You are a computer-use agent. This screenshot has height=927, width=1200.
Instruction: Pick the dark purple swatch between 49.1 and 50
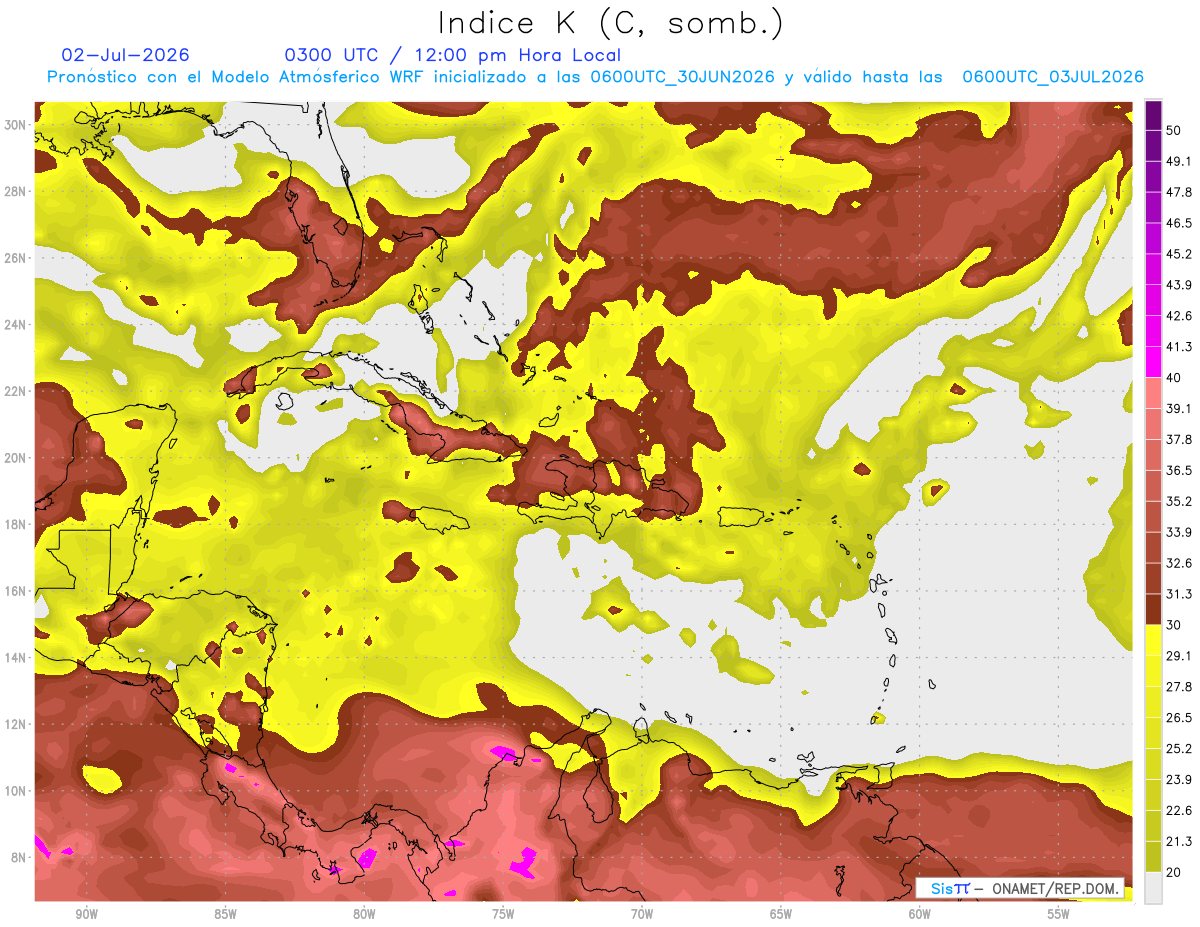click(x=1153, y=145)
